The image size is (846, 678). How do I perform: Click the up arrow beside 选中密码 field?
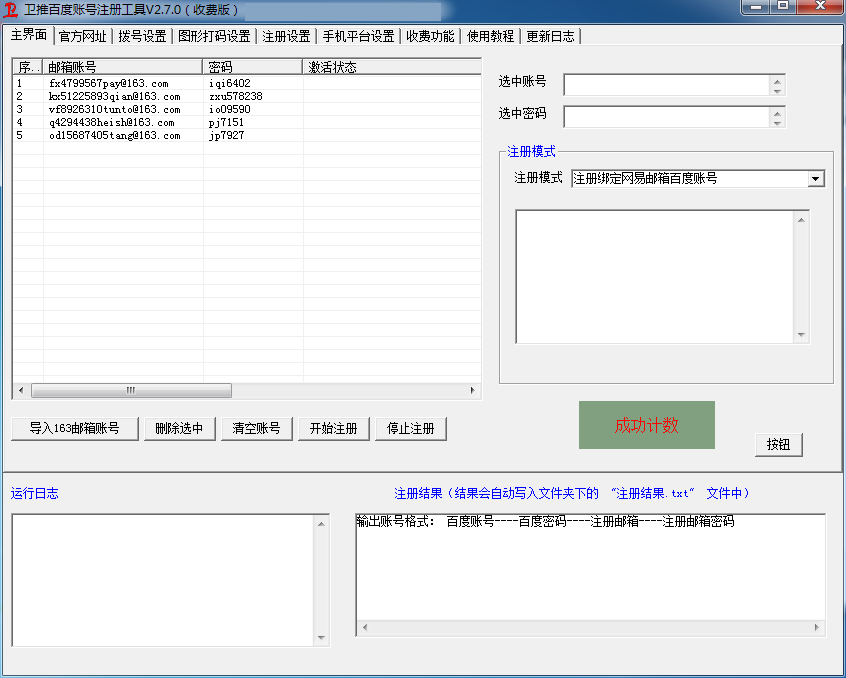click(777, 113)
